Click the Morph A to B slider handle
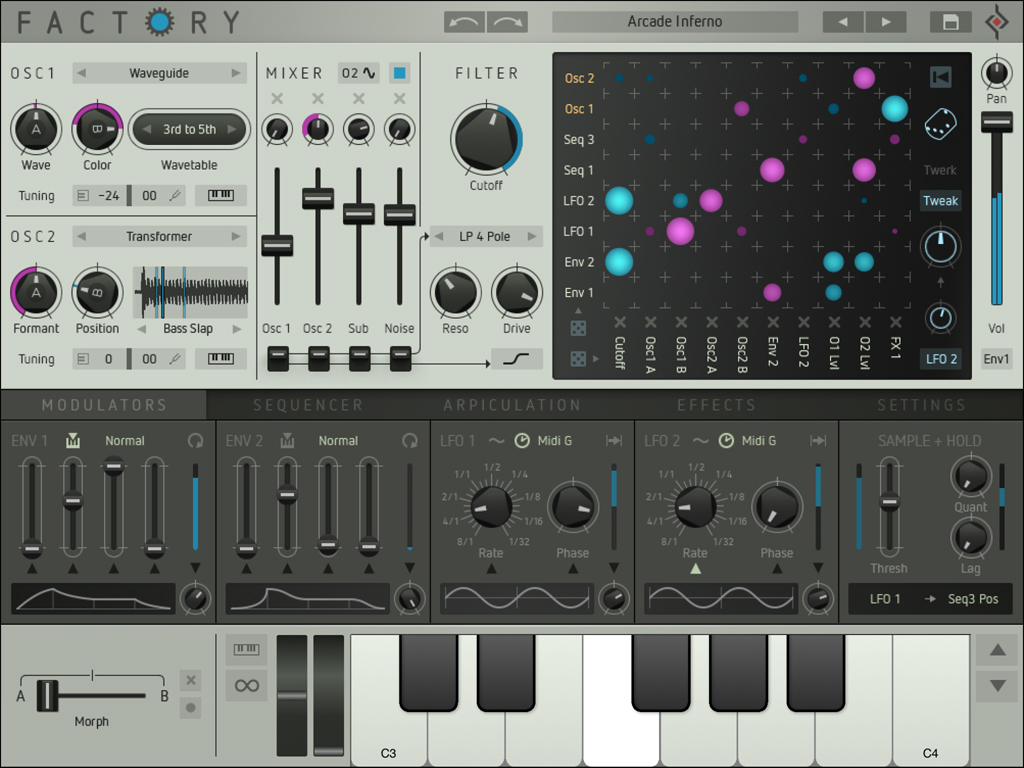The image size is (1024, 768). coord(47,695)
